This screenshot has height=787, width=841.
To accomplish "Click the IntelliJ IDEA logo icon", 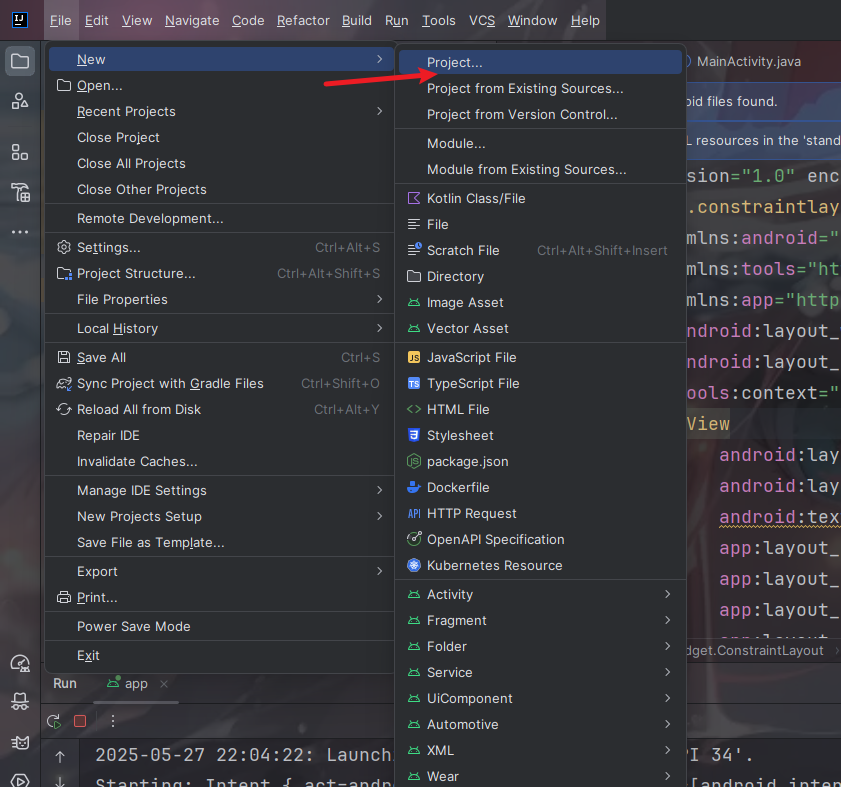I will click(x=20, y=20).
